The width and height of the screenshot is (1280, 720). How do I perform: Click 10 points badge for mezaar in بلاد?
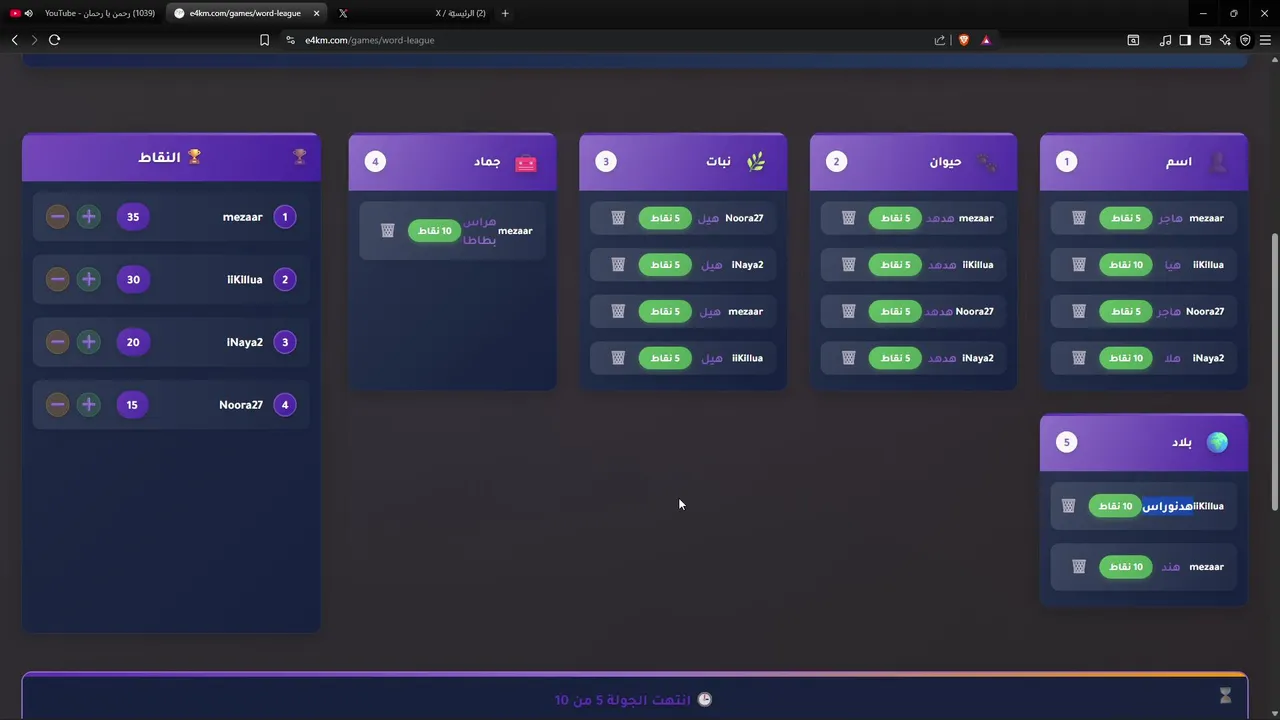point(1126,567)
